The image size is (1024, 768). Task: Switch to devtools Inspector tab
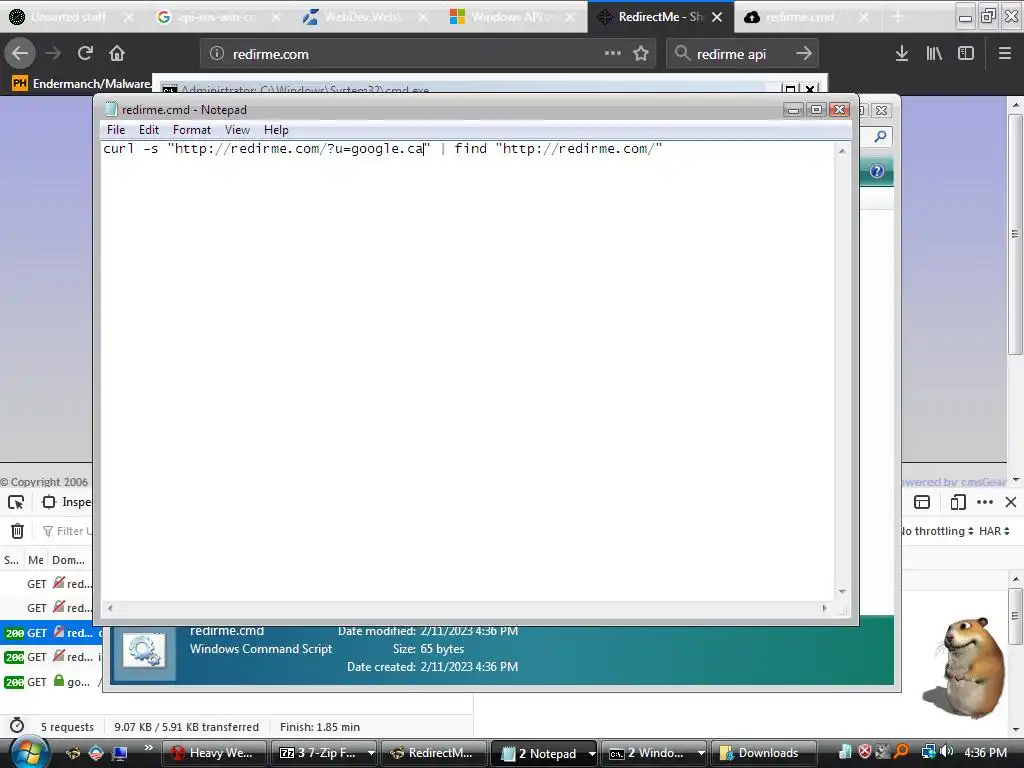click(67, 502)
